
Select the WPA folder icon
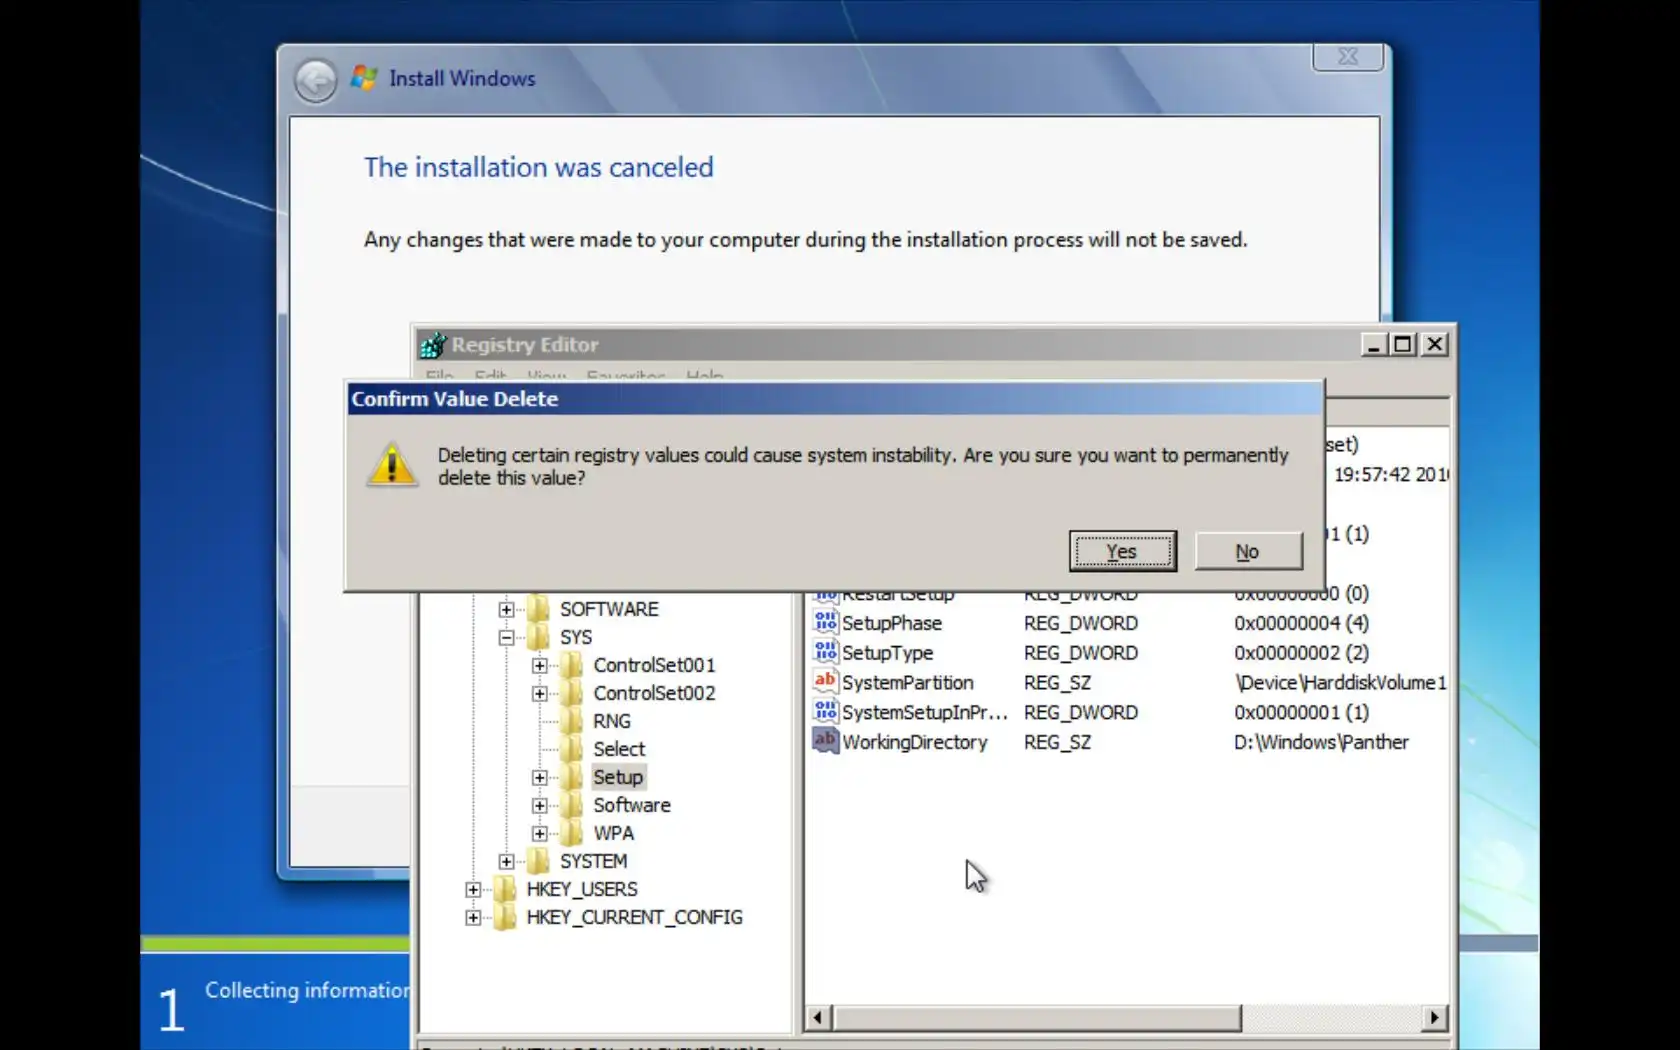pyautogui.click(x=571, y=832)
